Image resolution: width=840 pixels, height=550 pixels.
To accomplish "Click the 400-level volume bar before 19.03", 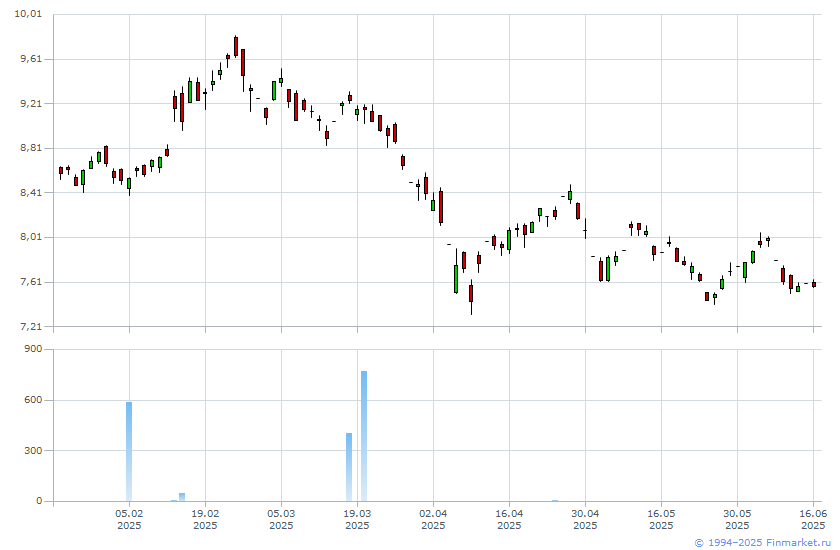I will tap(349, 467).
